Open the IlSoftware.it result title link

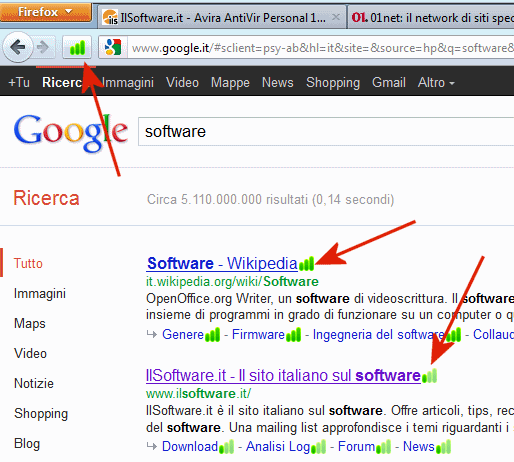pos(283,376)
